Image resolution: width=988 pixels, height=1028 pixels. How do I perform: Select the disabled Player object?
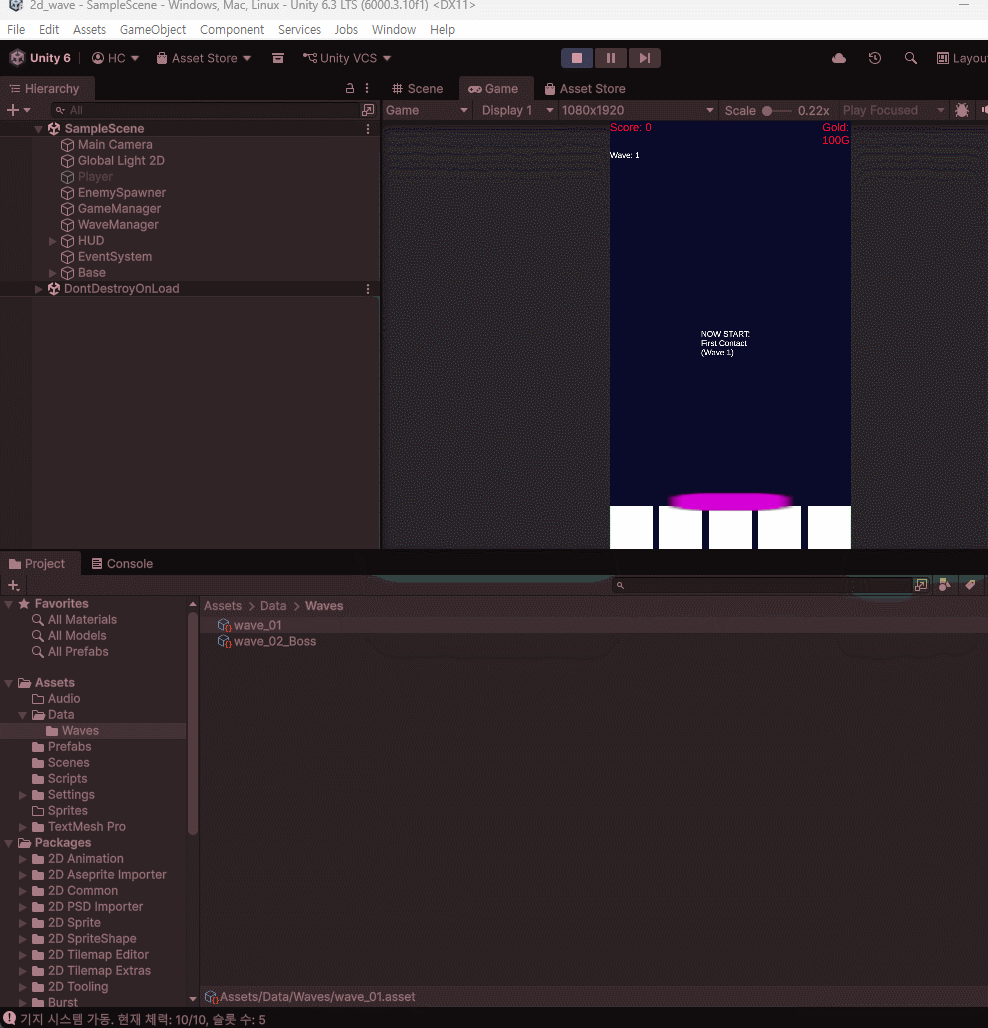point(95,177)
